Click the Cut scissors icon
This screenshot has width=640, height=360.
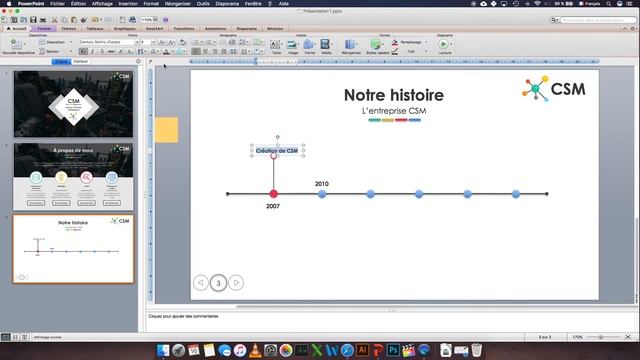tap(54, 20)
